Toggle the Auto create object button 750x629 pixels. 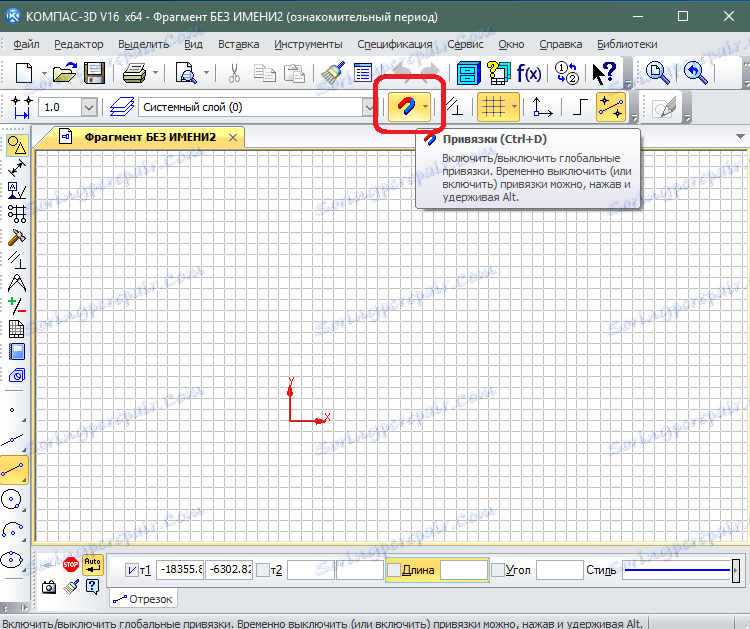coord(92,564)
